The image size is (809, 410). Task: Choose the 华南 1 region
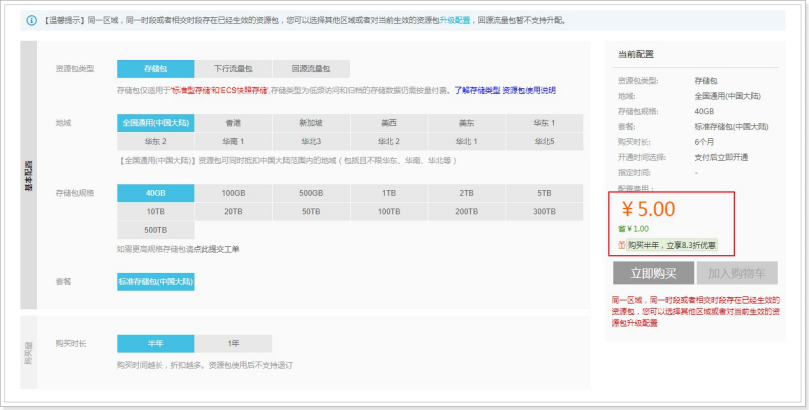(x=233, y=141)
